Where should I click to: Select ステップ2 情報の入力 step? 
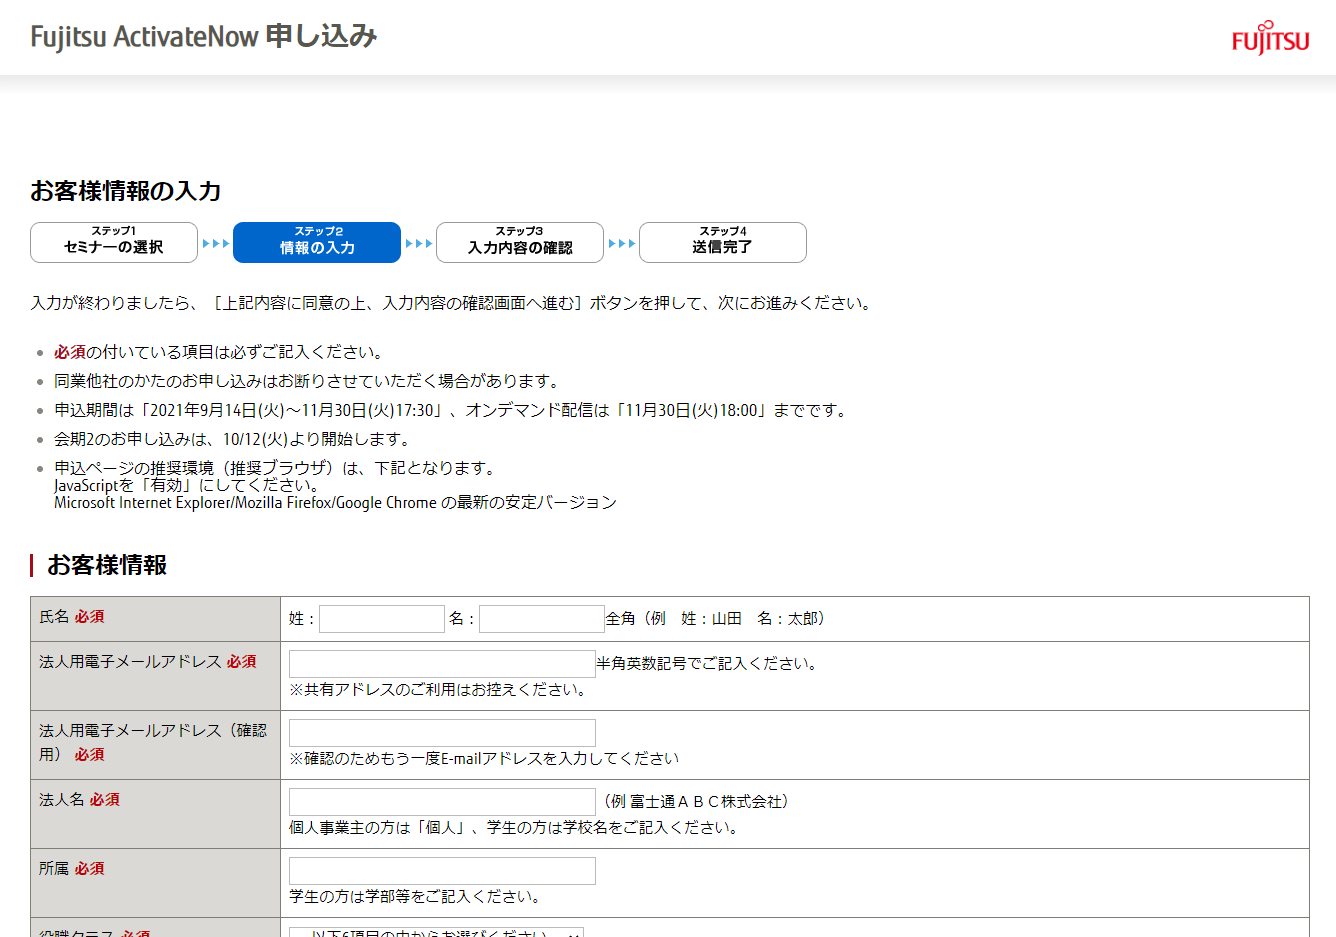coord(317,242)
